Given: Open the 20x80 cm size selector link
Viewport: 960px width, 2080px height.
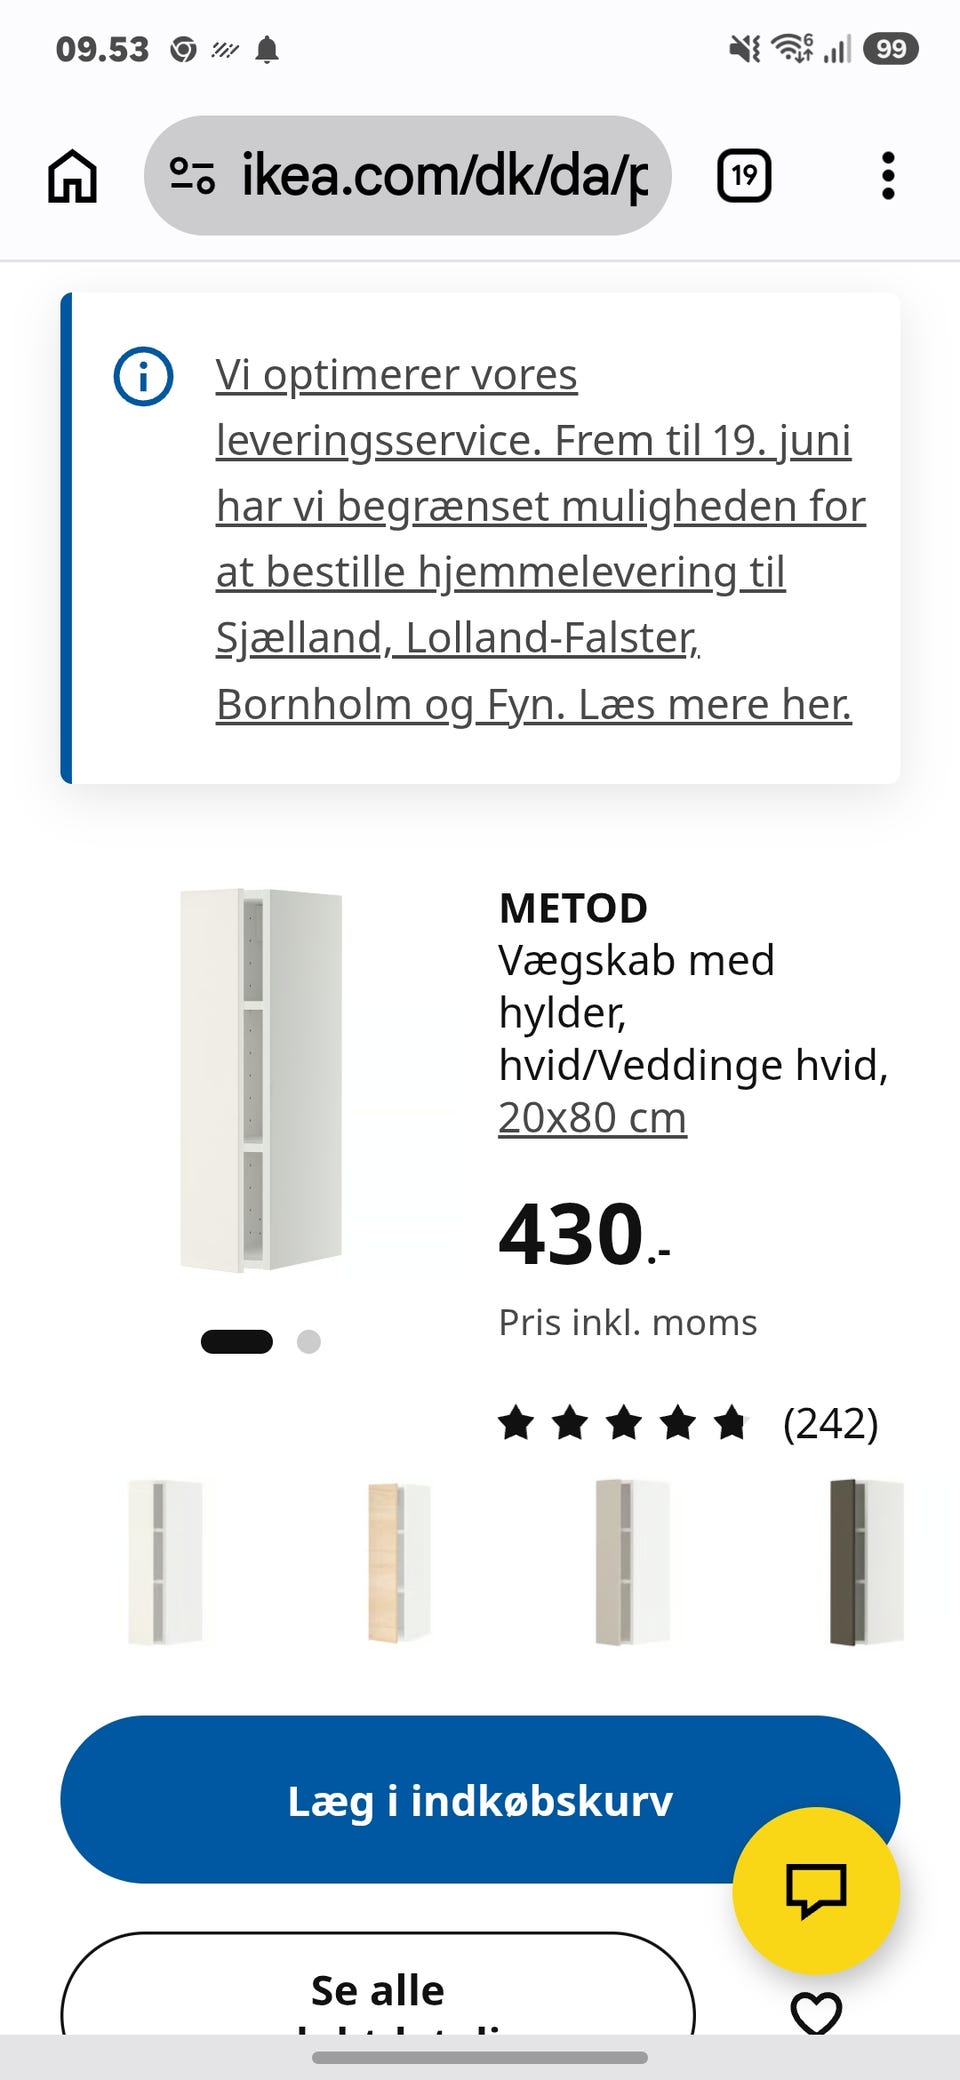Looking at the screenshot, I should click(x=593, y=1118).
